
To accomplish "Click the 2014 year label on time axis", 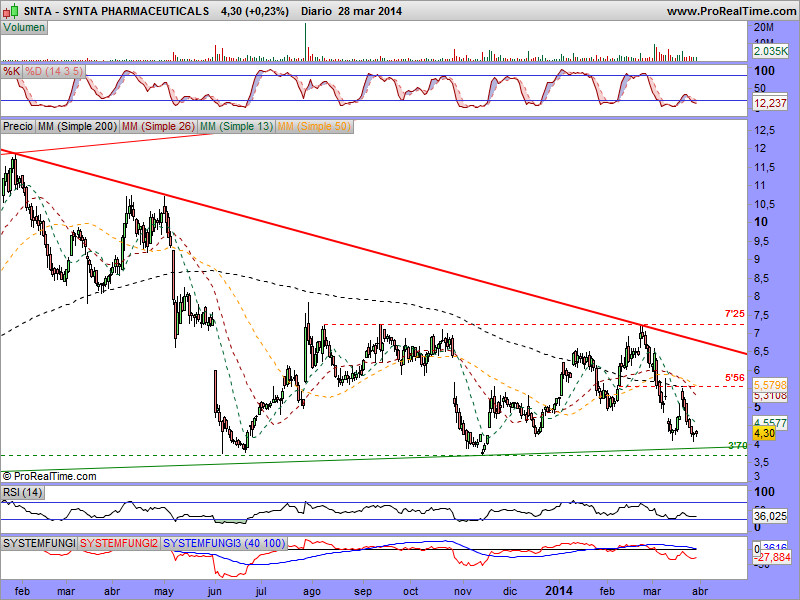I will coord(559,591).
